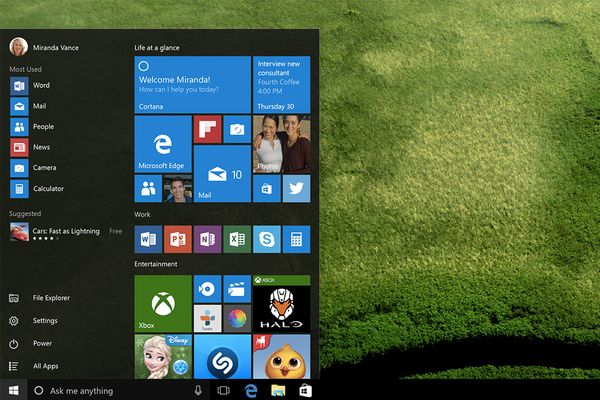
Task: Open File Explorer from Start menu
Action: 50,297
